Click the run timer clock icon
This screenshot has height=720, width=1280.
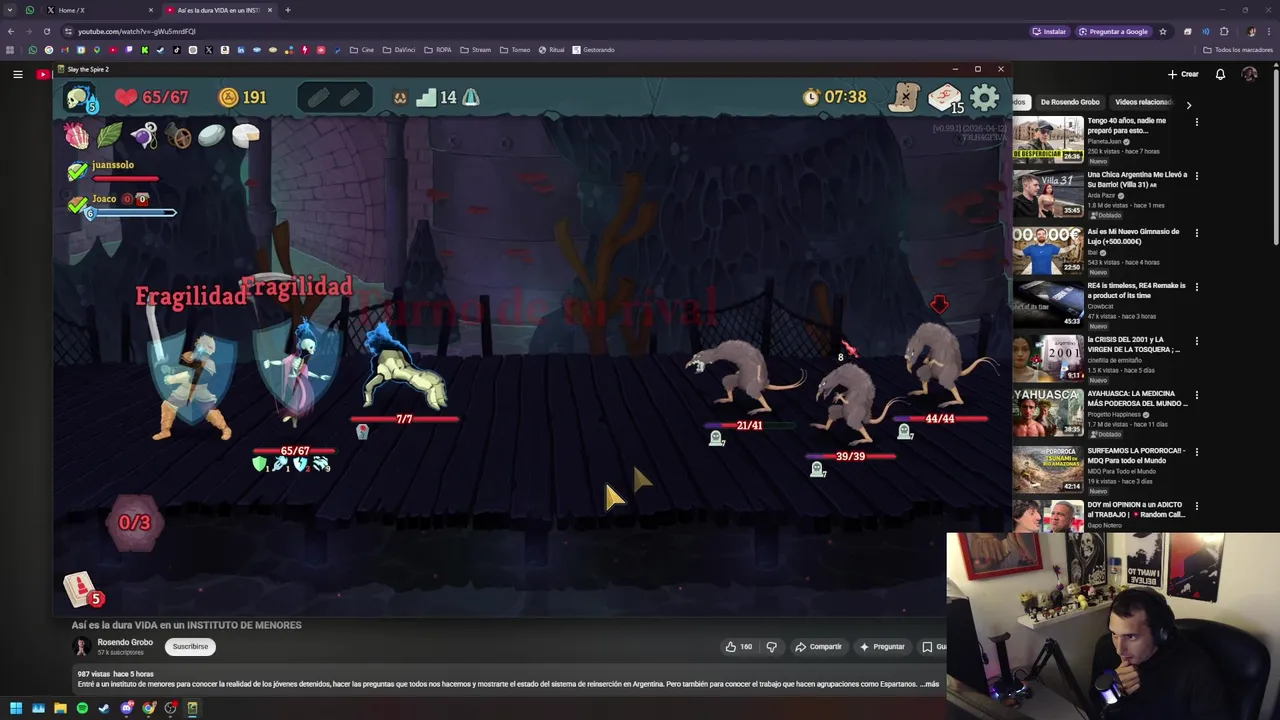coord(811,97)
